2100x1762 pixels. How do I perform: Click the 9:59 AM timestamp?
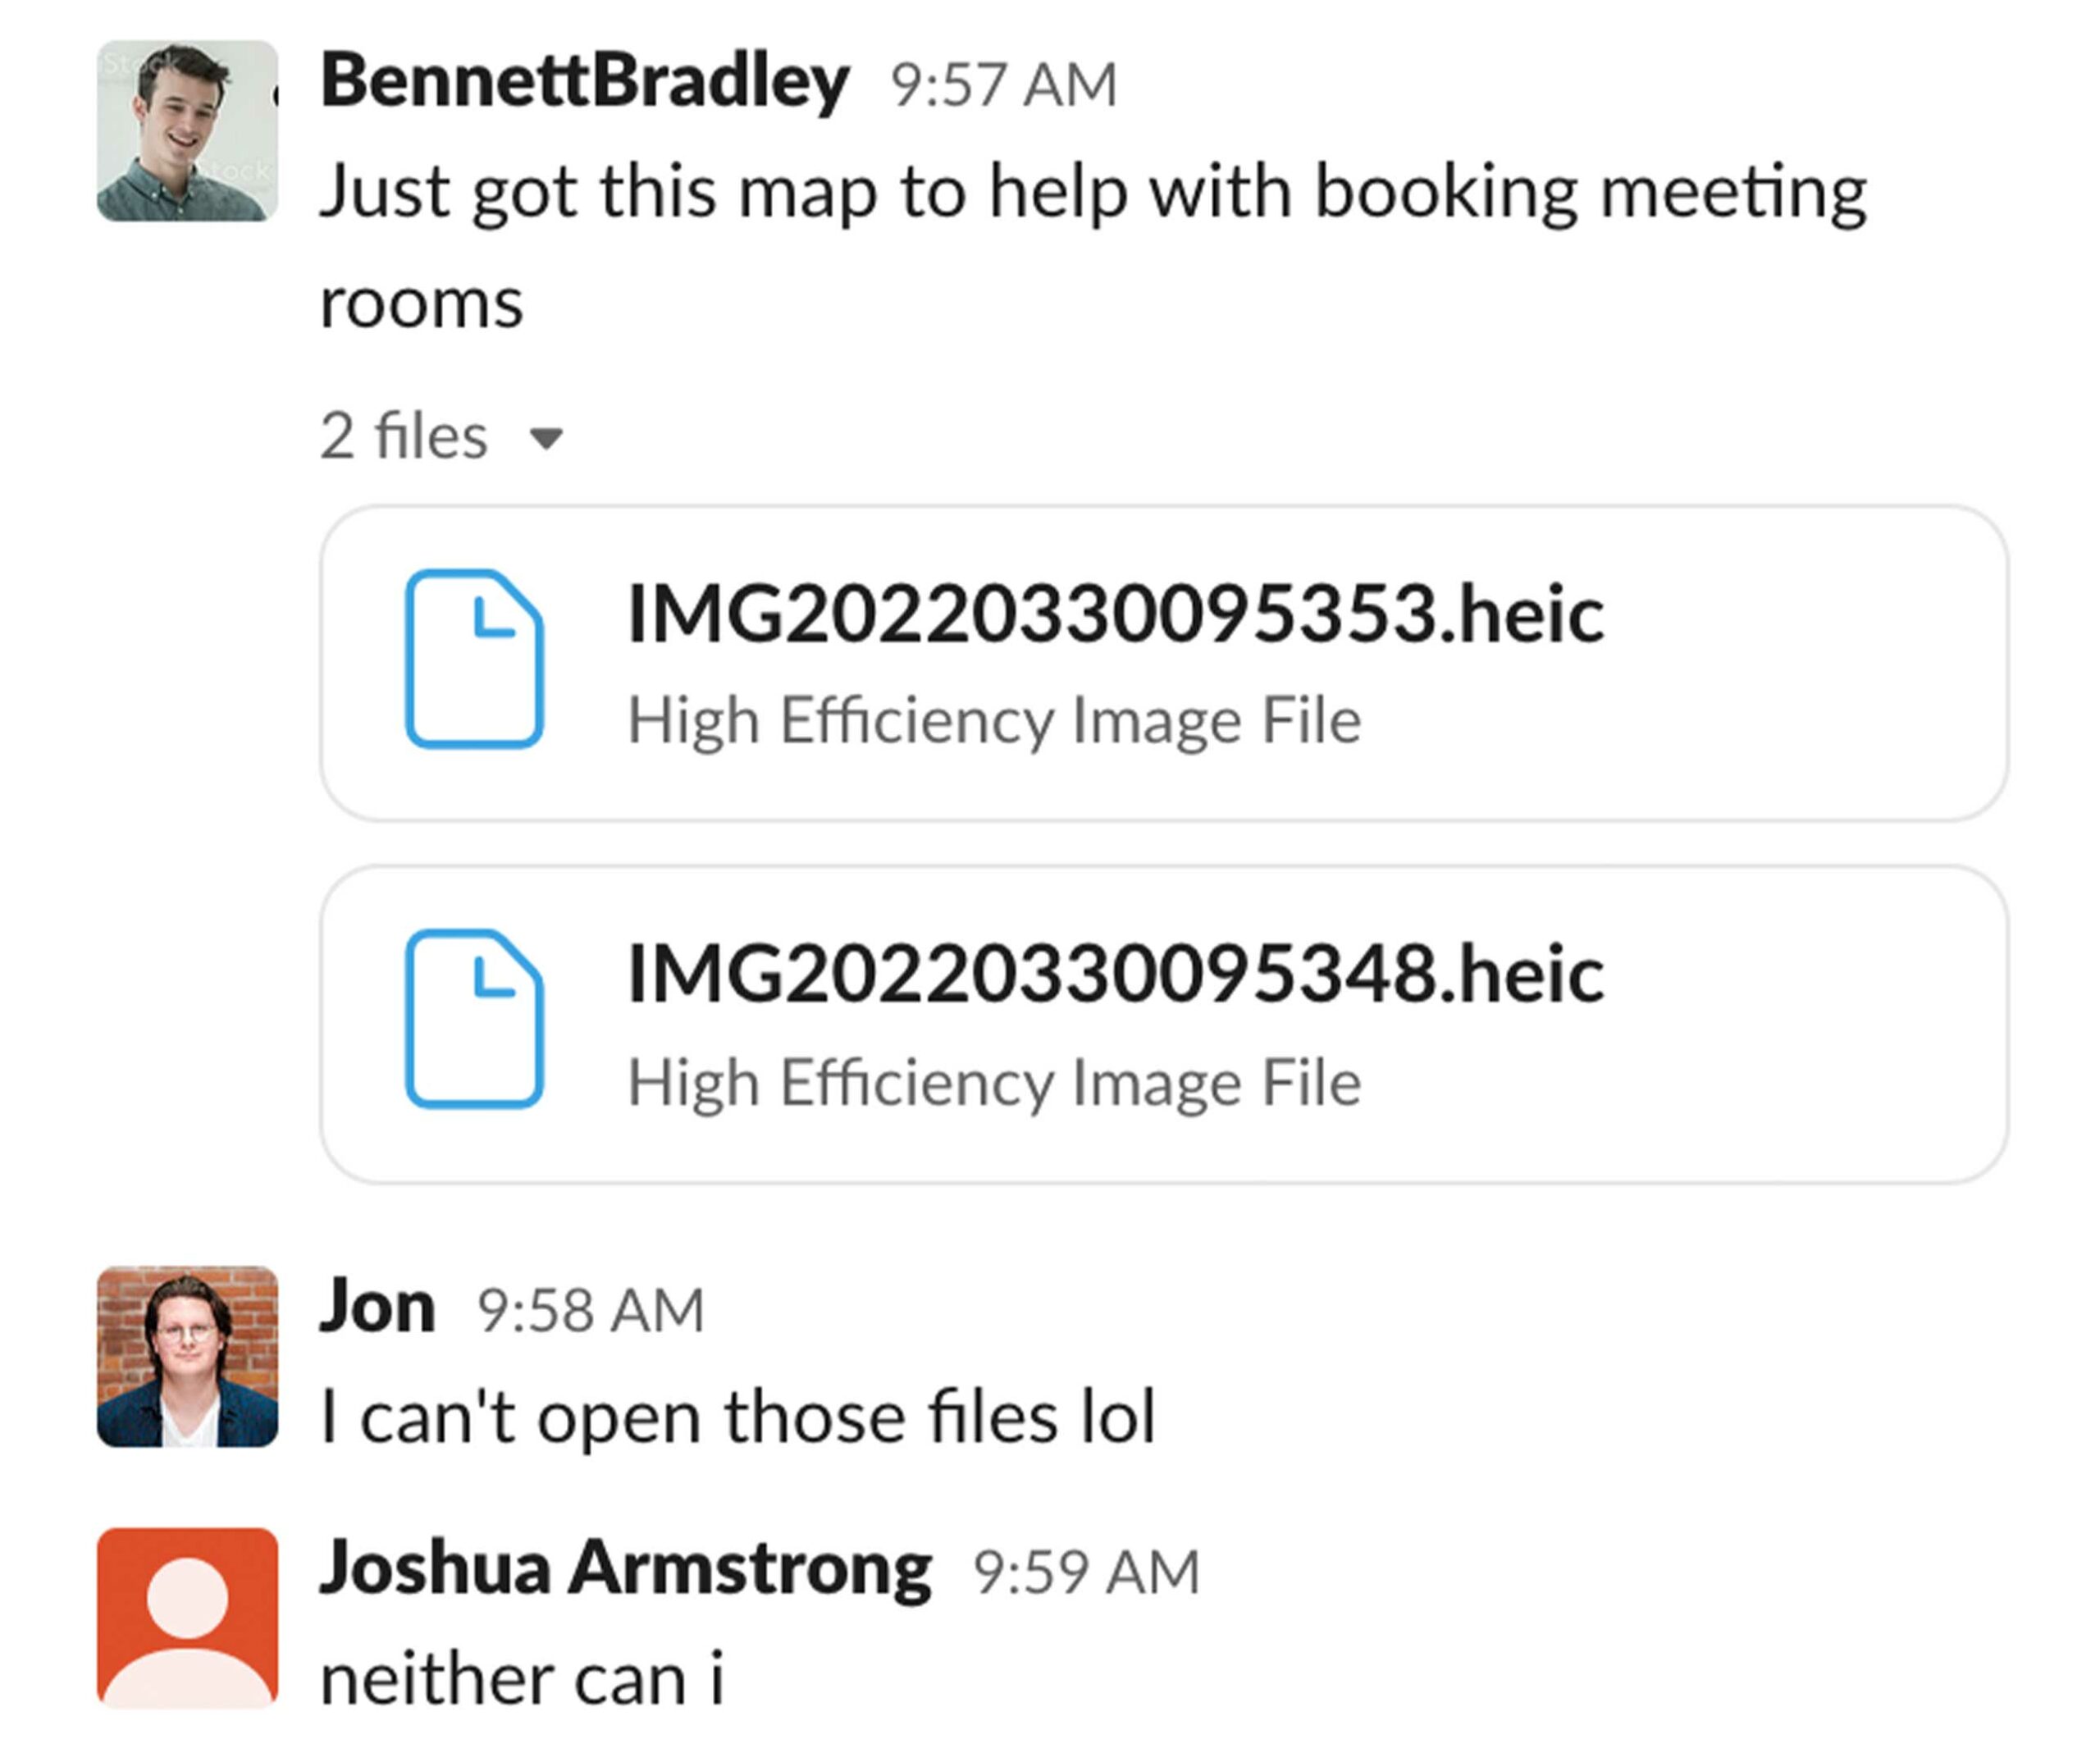click(x=1086, y=1571)
